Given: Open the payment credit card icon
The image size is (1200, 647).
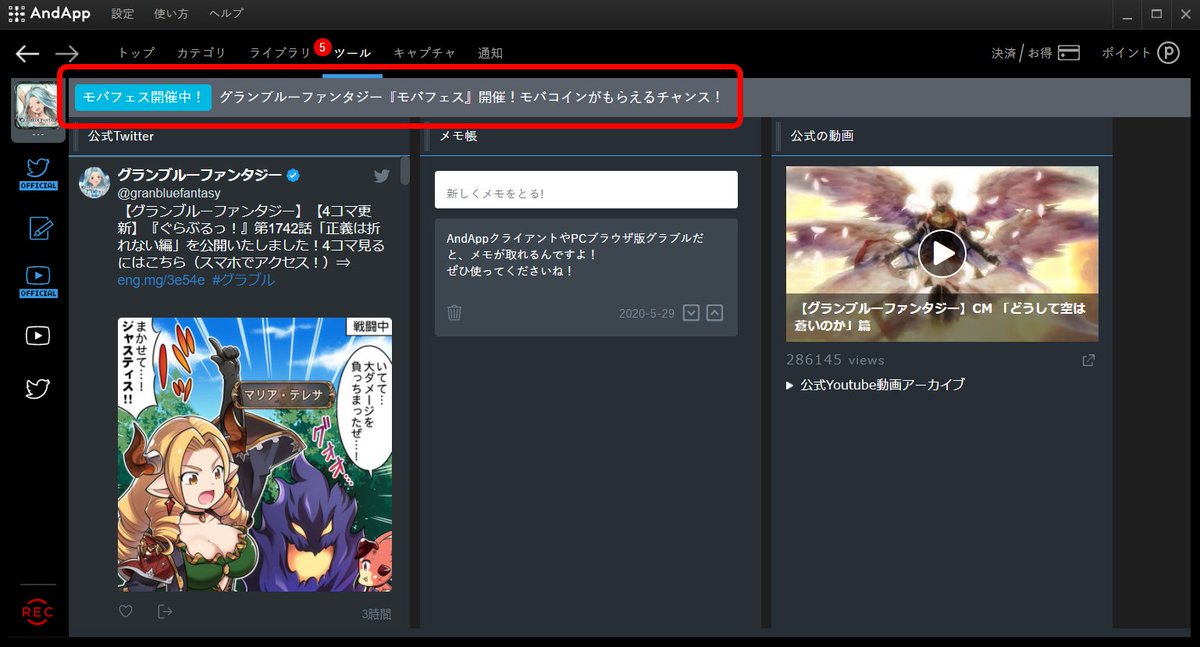Looking at the screenshot, I should [1069, 53].
